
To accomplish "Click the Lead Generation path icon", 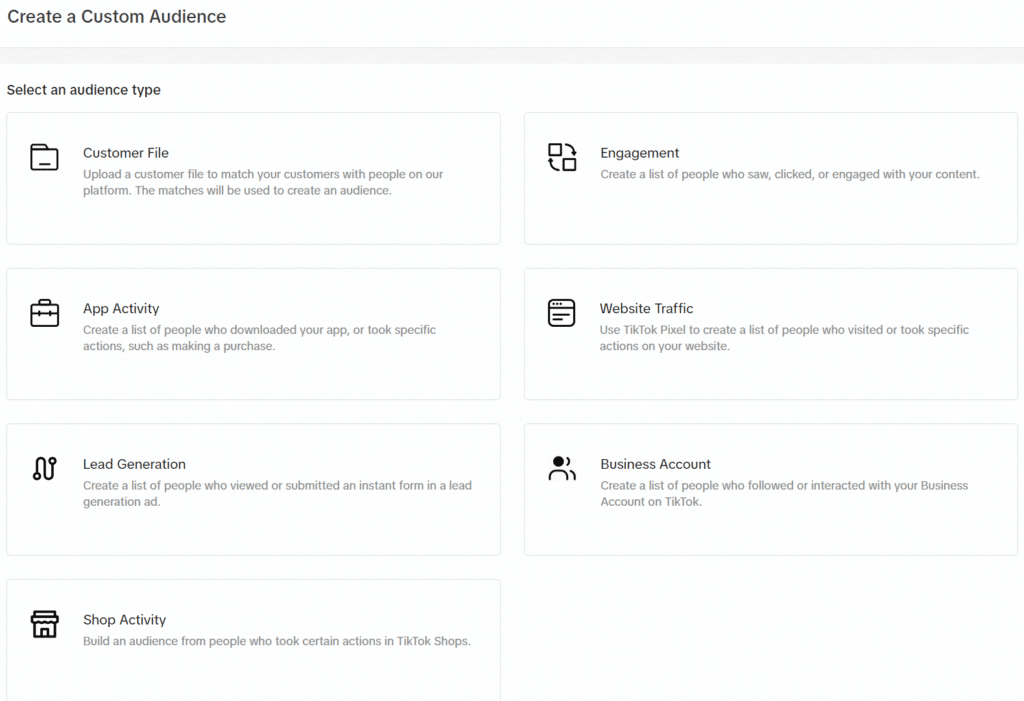I will click(x=44, y=468).
